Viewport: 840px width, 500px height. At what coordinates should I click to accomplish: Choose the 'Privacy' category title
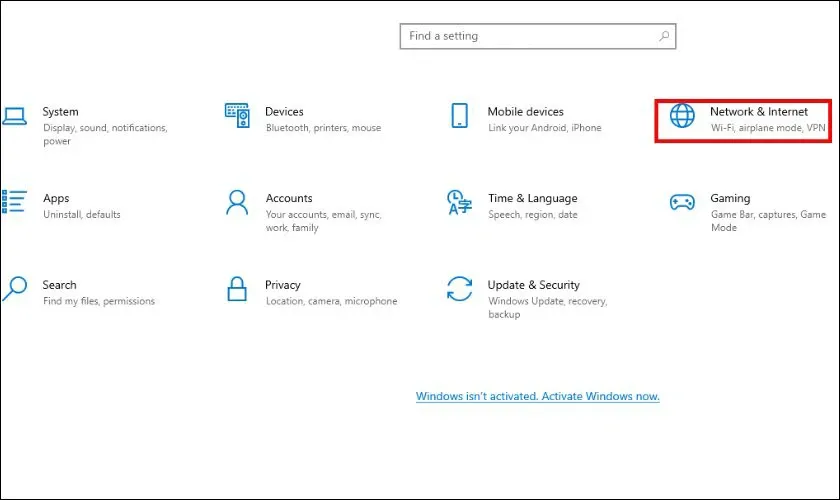coord(283,285)
